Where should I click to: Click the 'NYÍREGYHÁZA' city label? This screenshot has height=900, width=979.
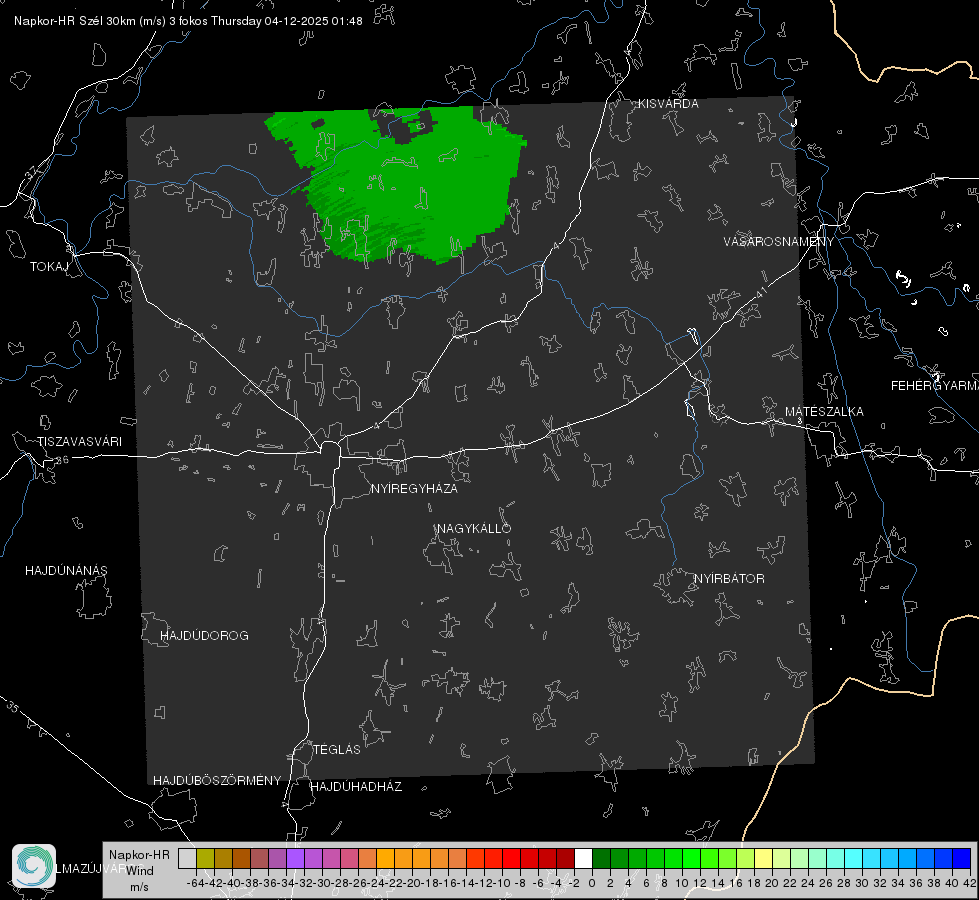(414, 488)
